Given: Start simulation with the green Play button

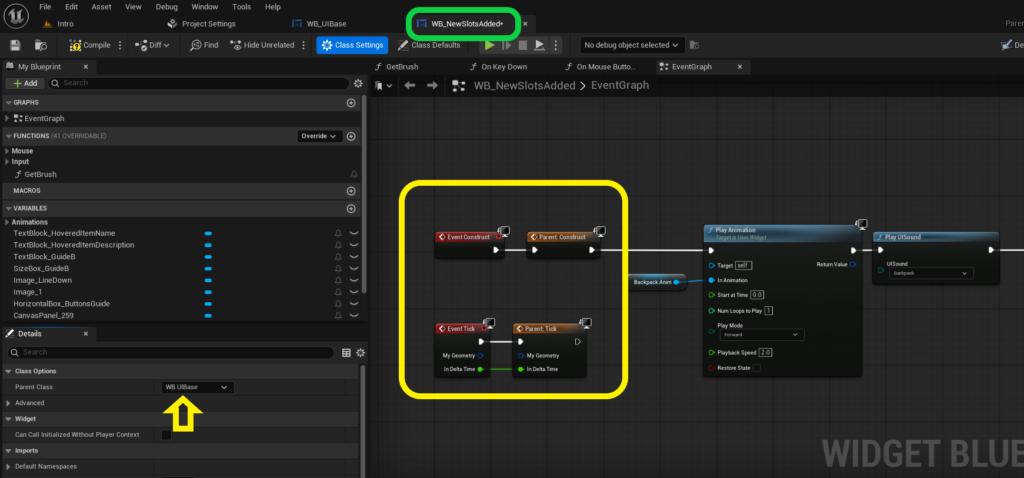Looking at the screenshot, I should pyautogui.click(x=489, y=45).
